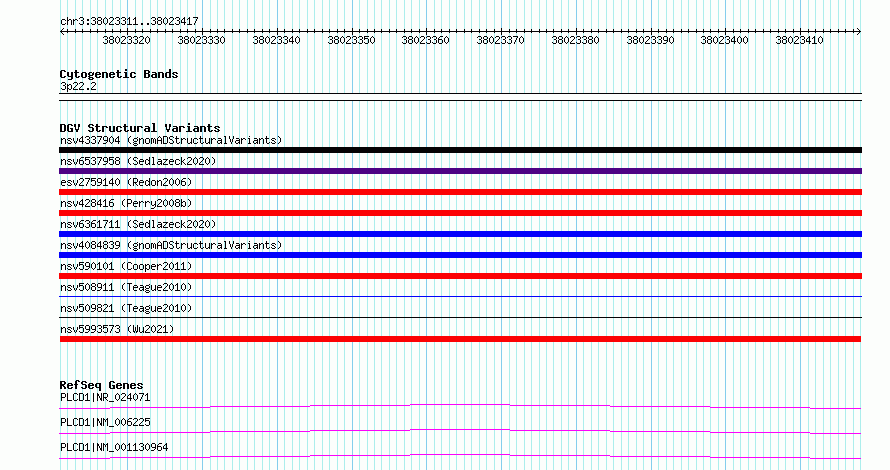Open variant nsv428416 (Perry2008b) label
890x470 pixels.
coord(126,203)
